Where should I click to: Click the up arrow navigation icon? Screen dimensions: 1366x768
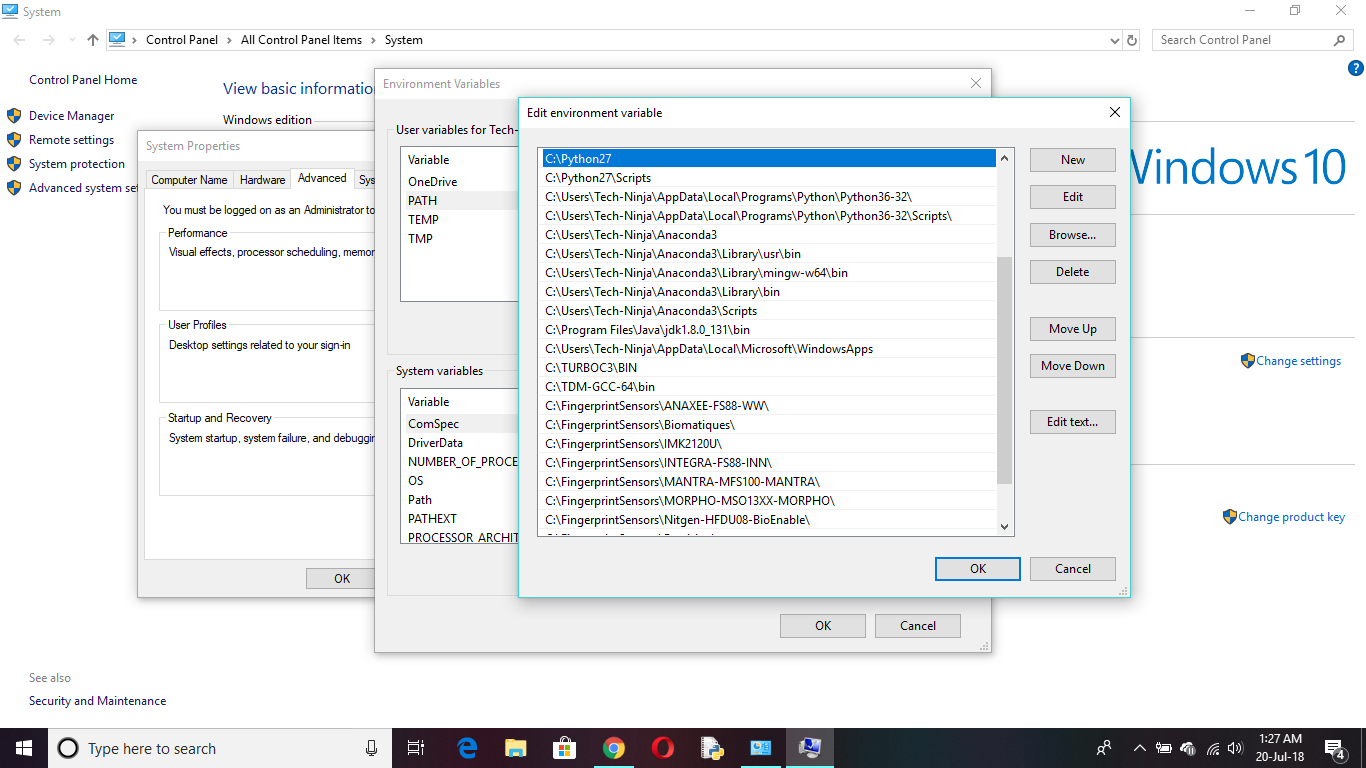(x=93, y=40)
